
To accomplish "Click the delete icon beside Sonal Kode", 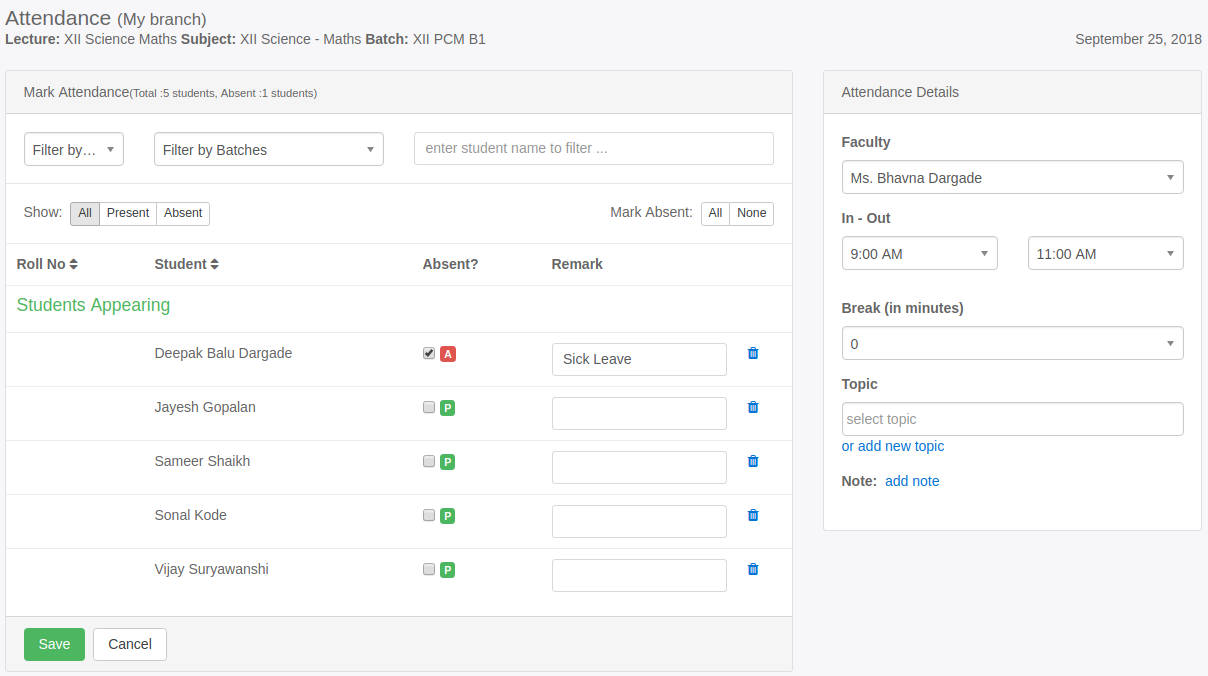I will click(x=753, y=515).
